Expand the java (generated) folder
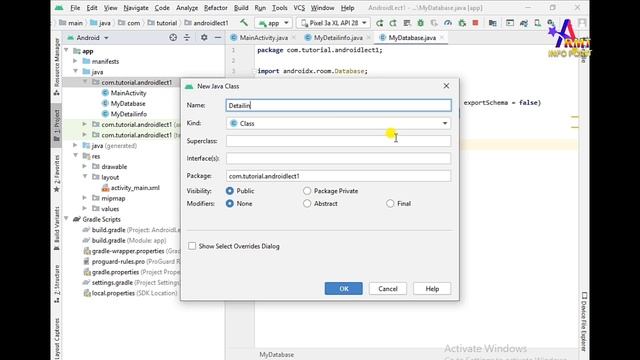The height and width of the screenshot is (360, 640). (x=76, y=145)
